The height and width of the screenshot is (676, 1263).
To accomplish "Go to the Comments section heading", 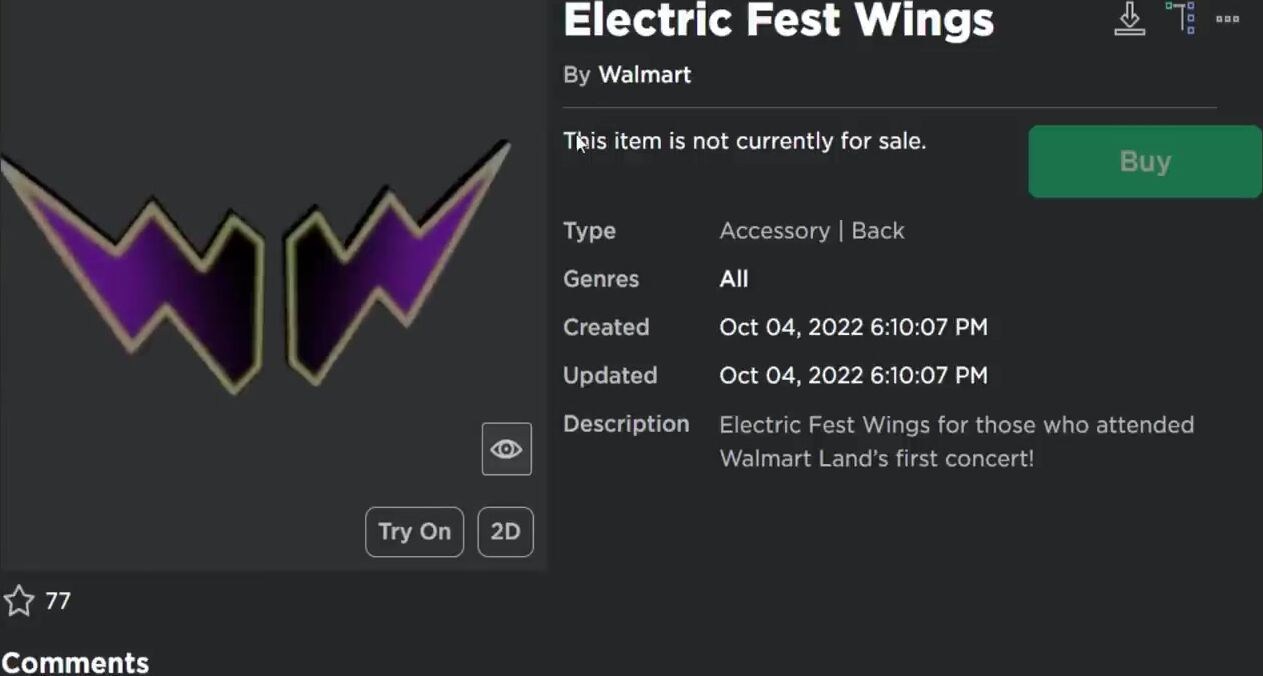I will tap(75, 662).
